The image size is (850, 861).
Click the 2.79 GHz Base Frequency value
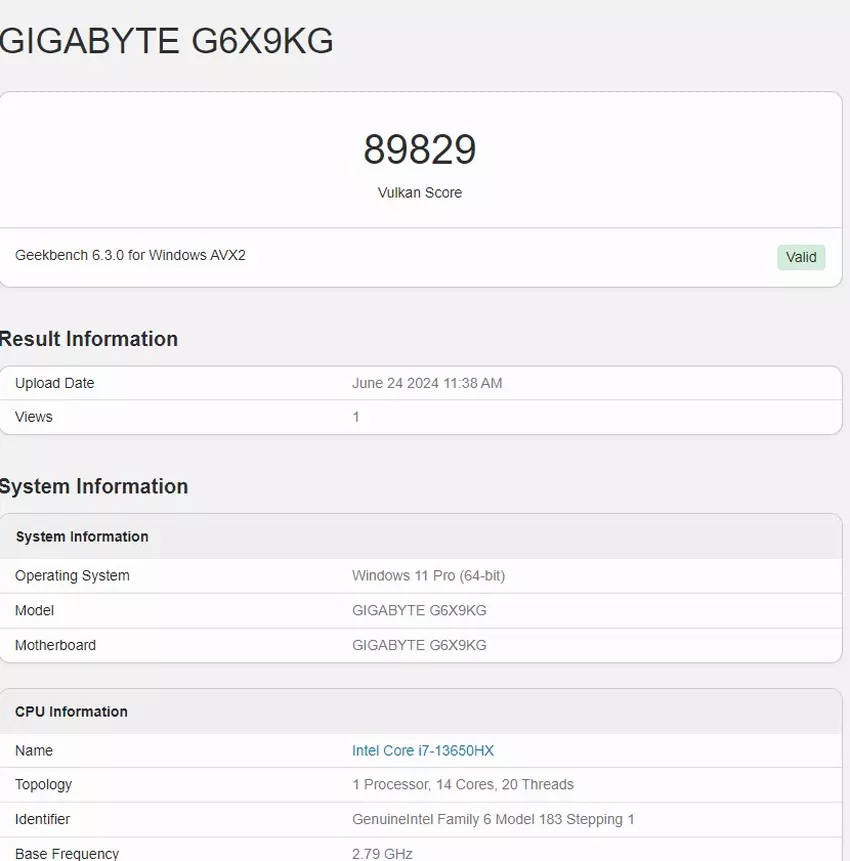(382, 853)
